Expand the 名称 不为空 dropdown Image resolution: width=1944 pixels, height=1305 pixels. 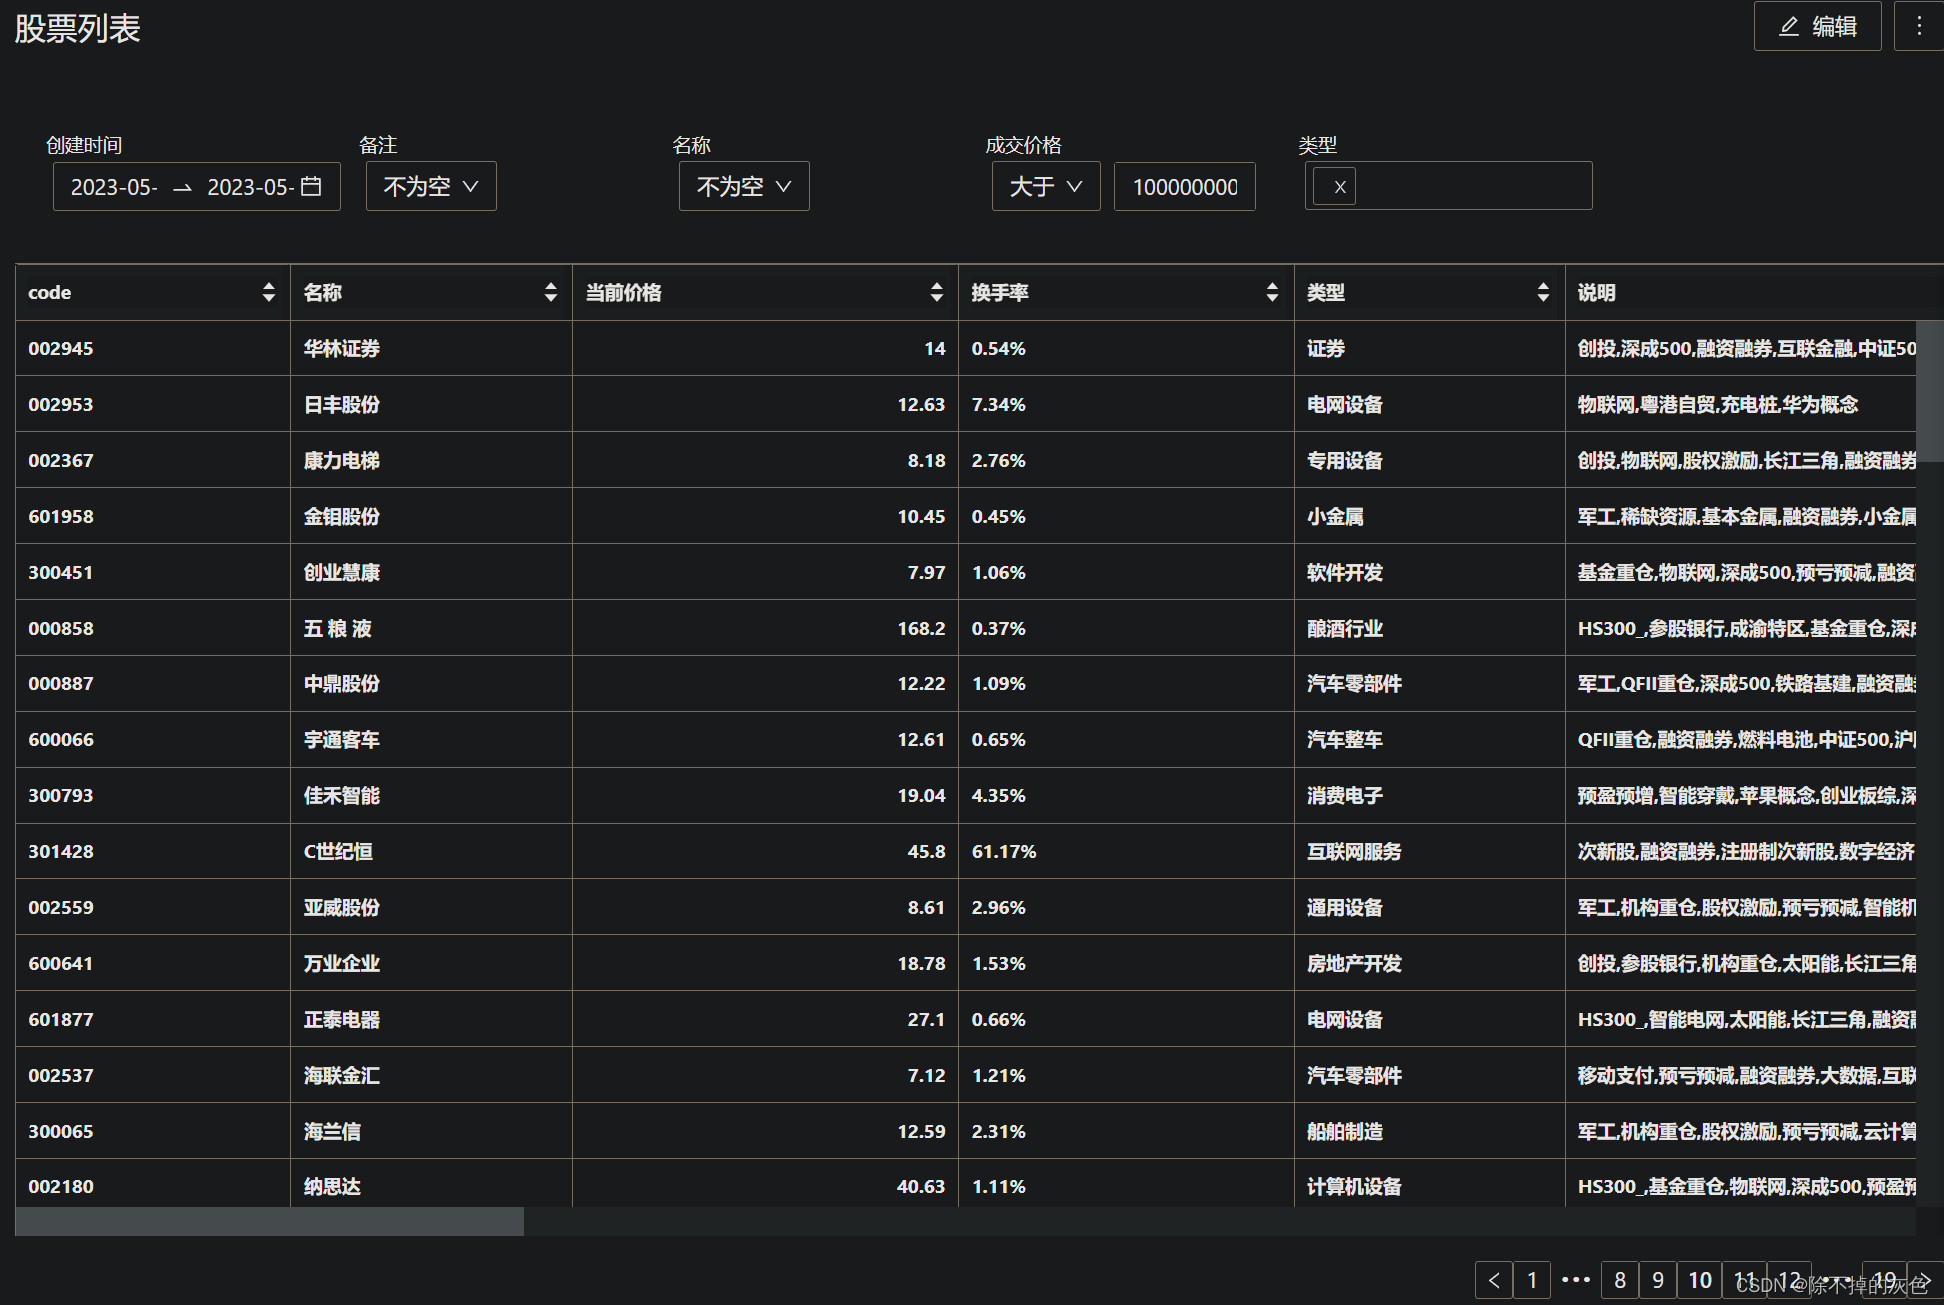coord(744,187)
